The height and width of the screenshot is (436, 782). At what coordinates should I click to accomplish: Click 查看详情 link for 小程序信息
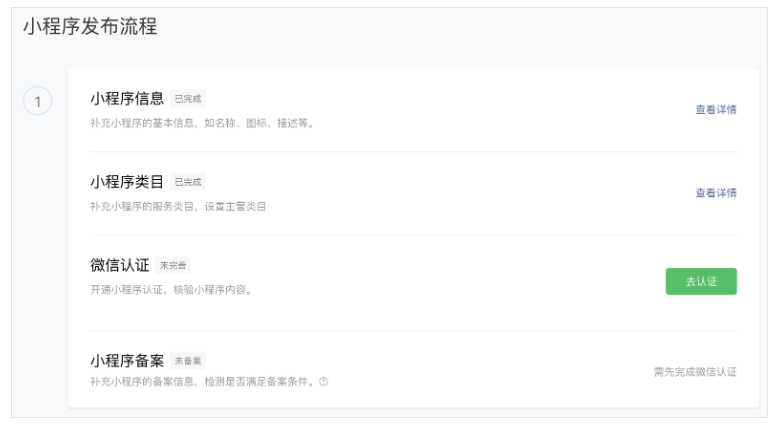click(716, 110)
